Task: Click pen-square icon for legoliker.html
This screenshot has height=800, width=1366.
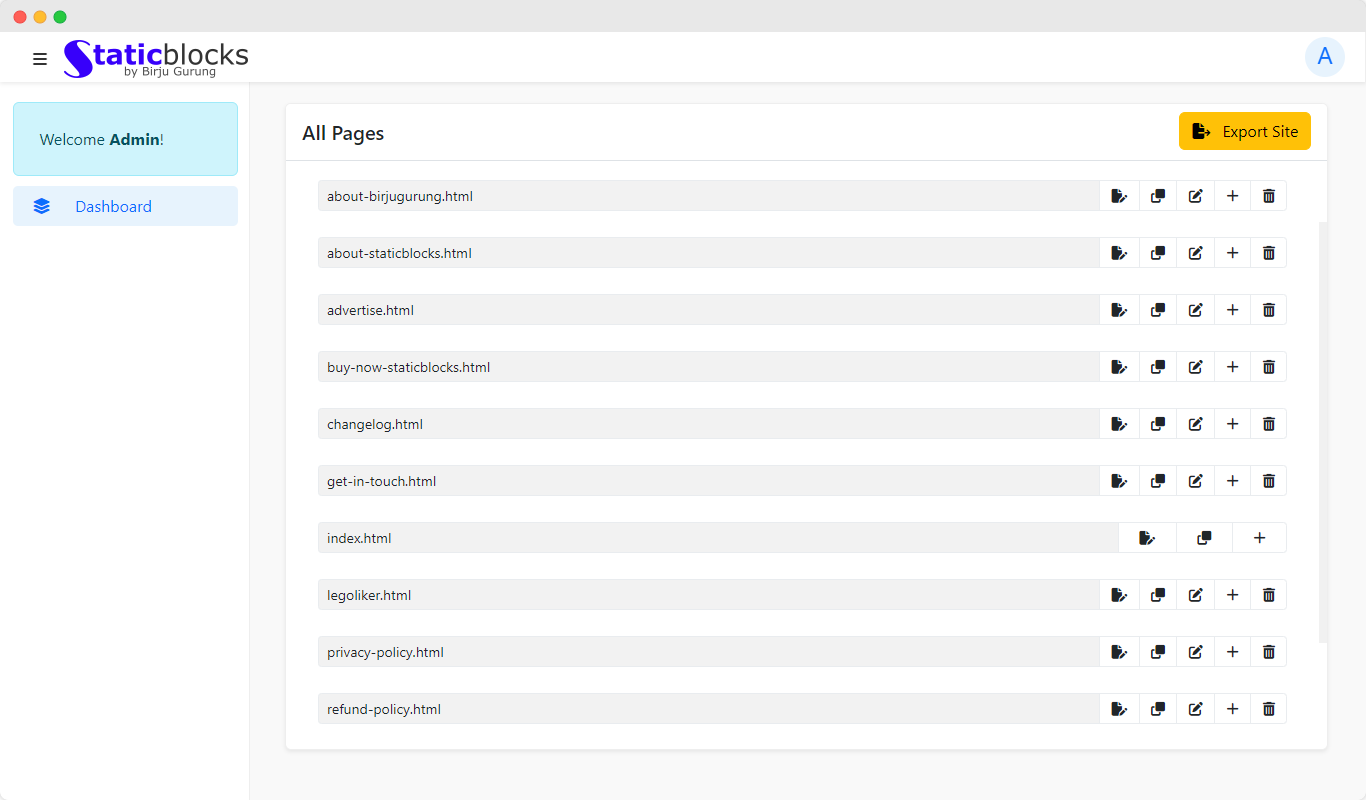Action: click(1195, 595)
